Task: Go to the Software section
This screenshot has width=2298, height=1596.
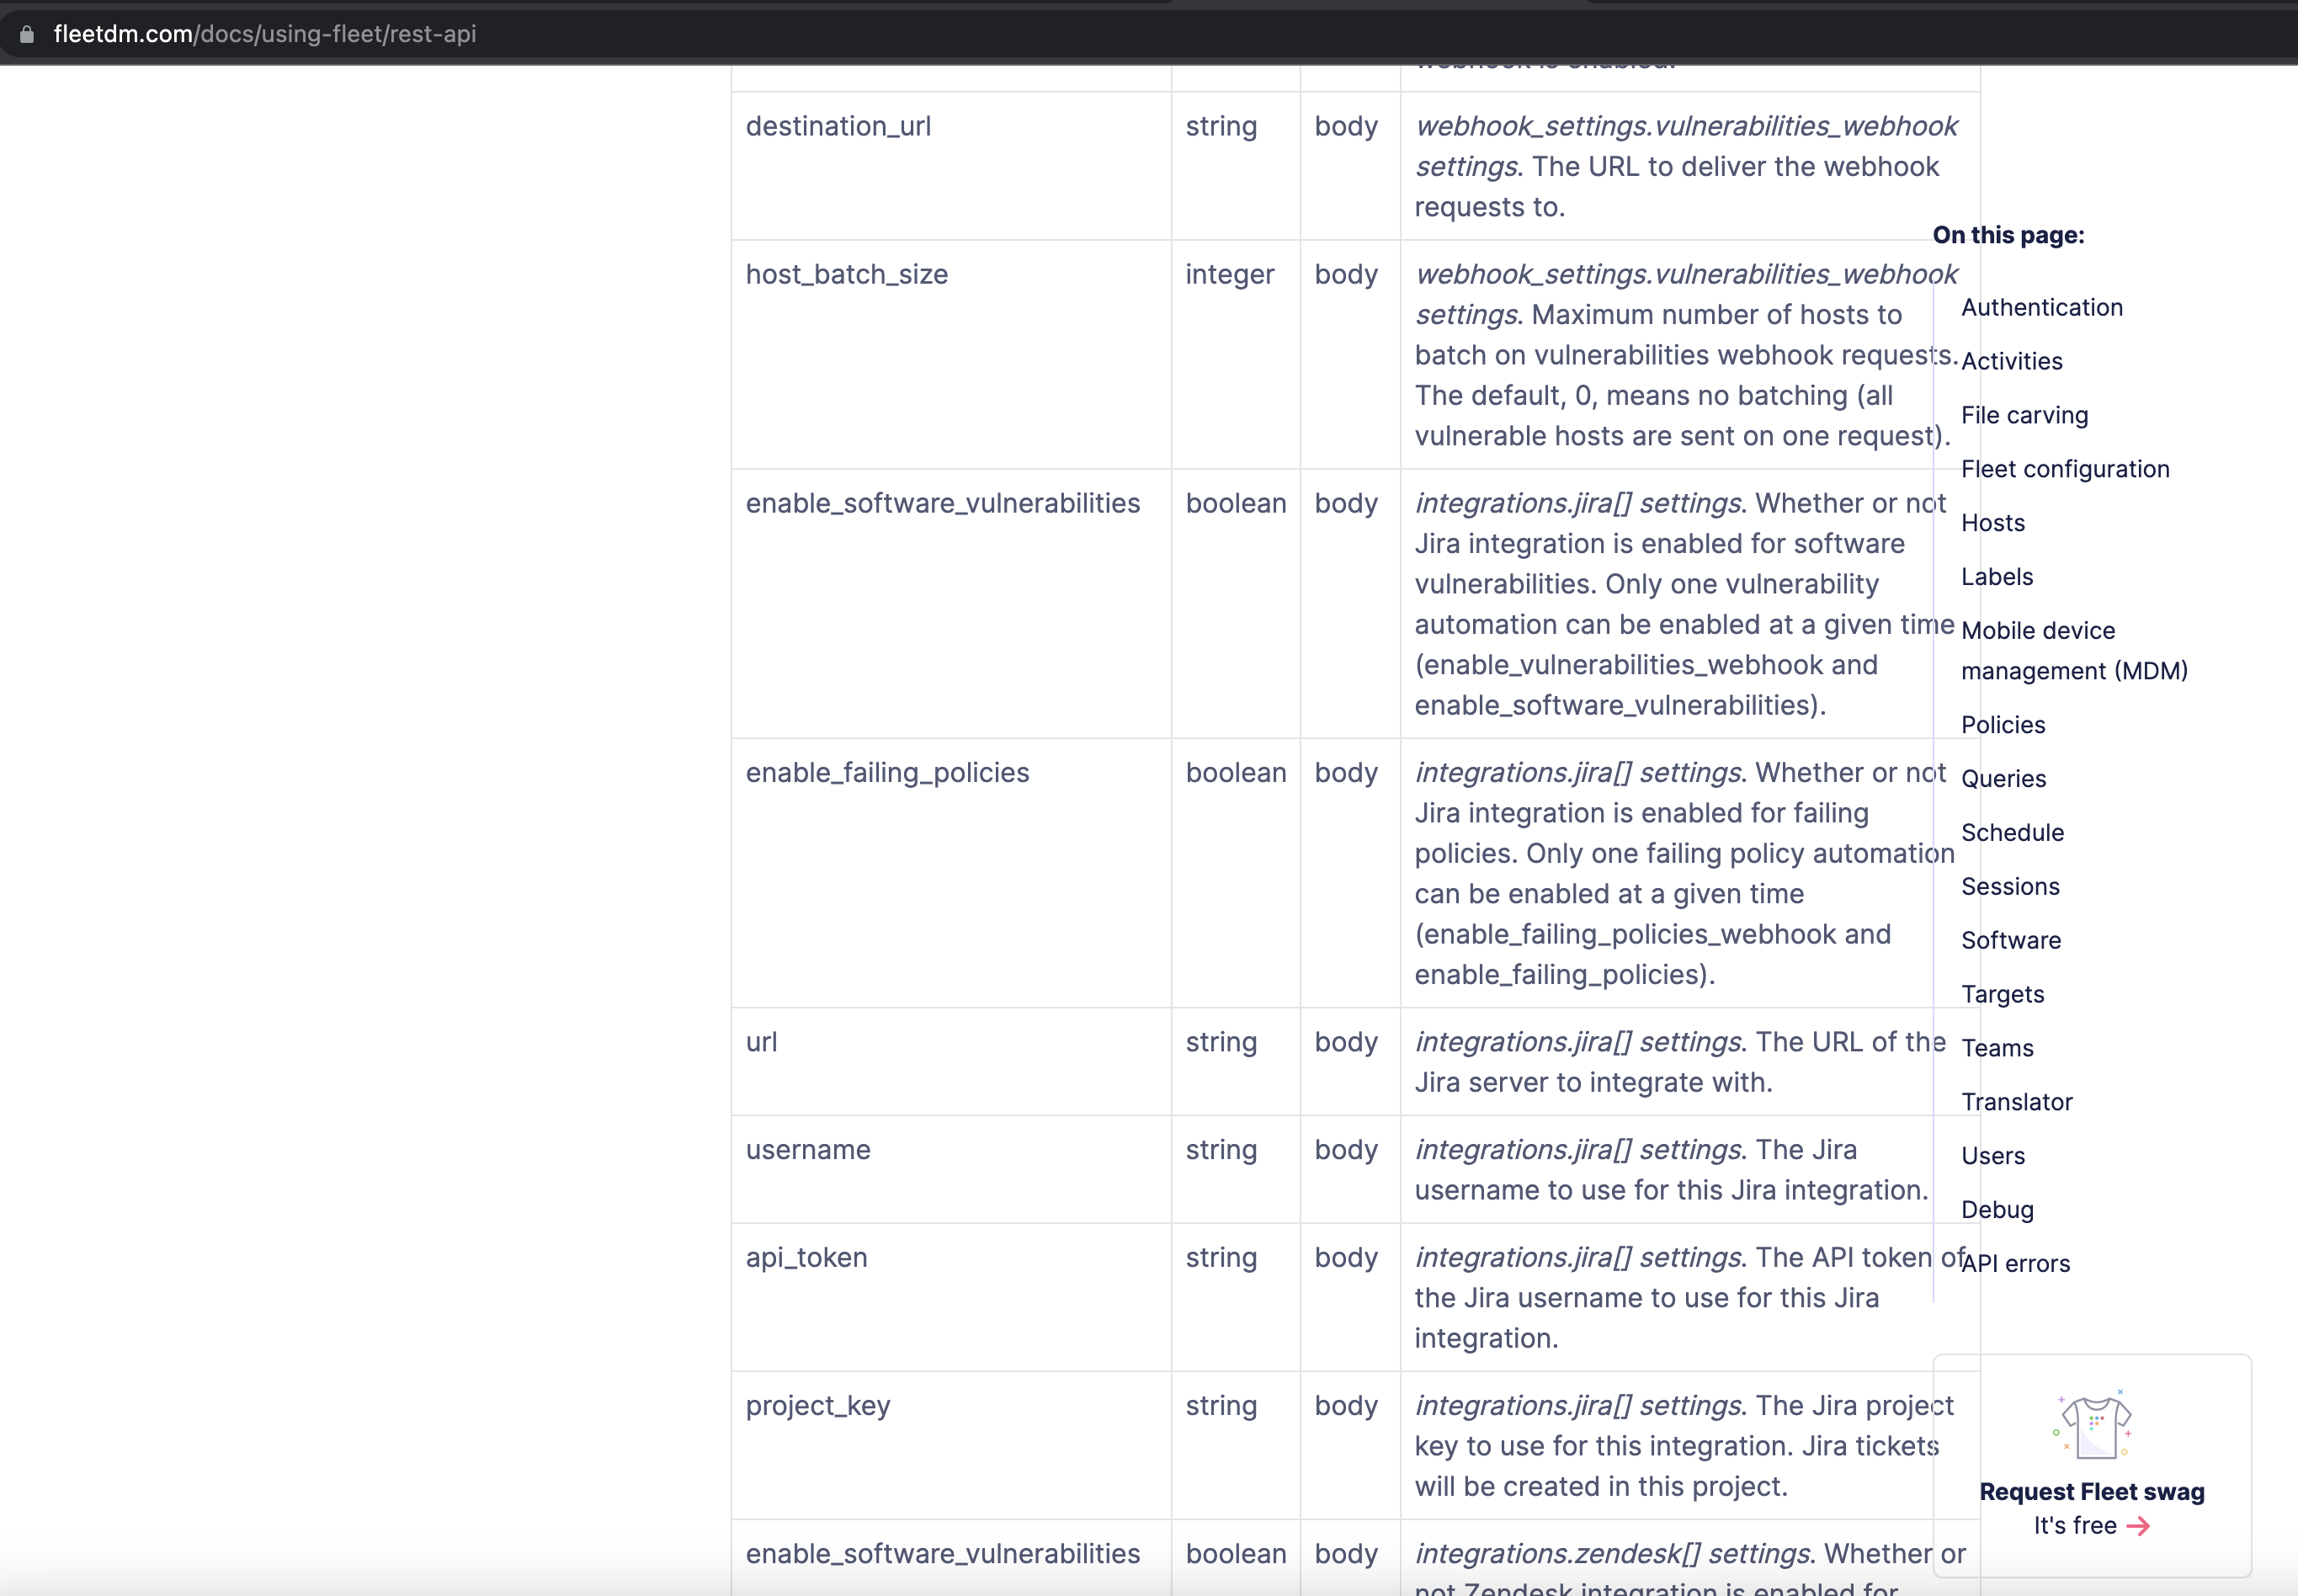Action: [2011, 940]
